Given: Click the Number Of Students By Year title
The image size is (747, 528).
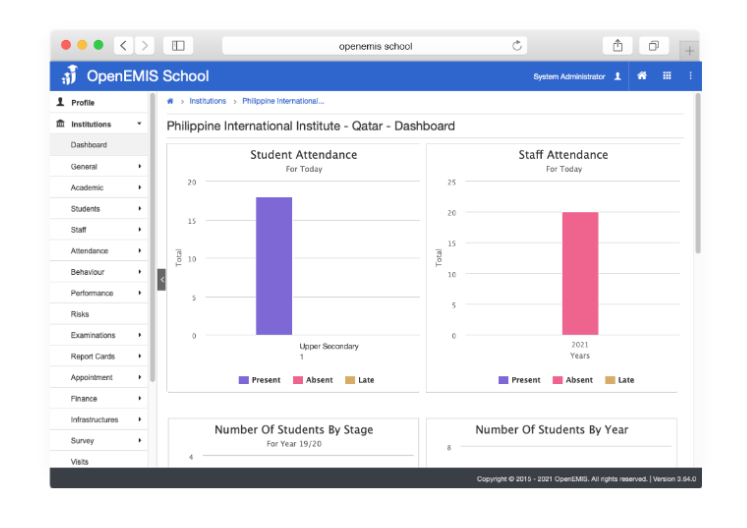Looking at the screenshot, I should [552, 429].
